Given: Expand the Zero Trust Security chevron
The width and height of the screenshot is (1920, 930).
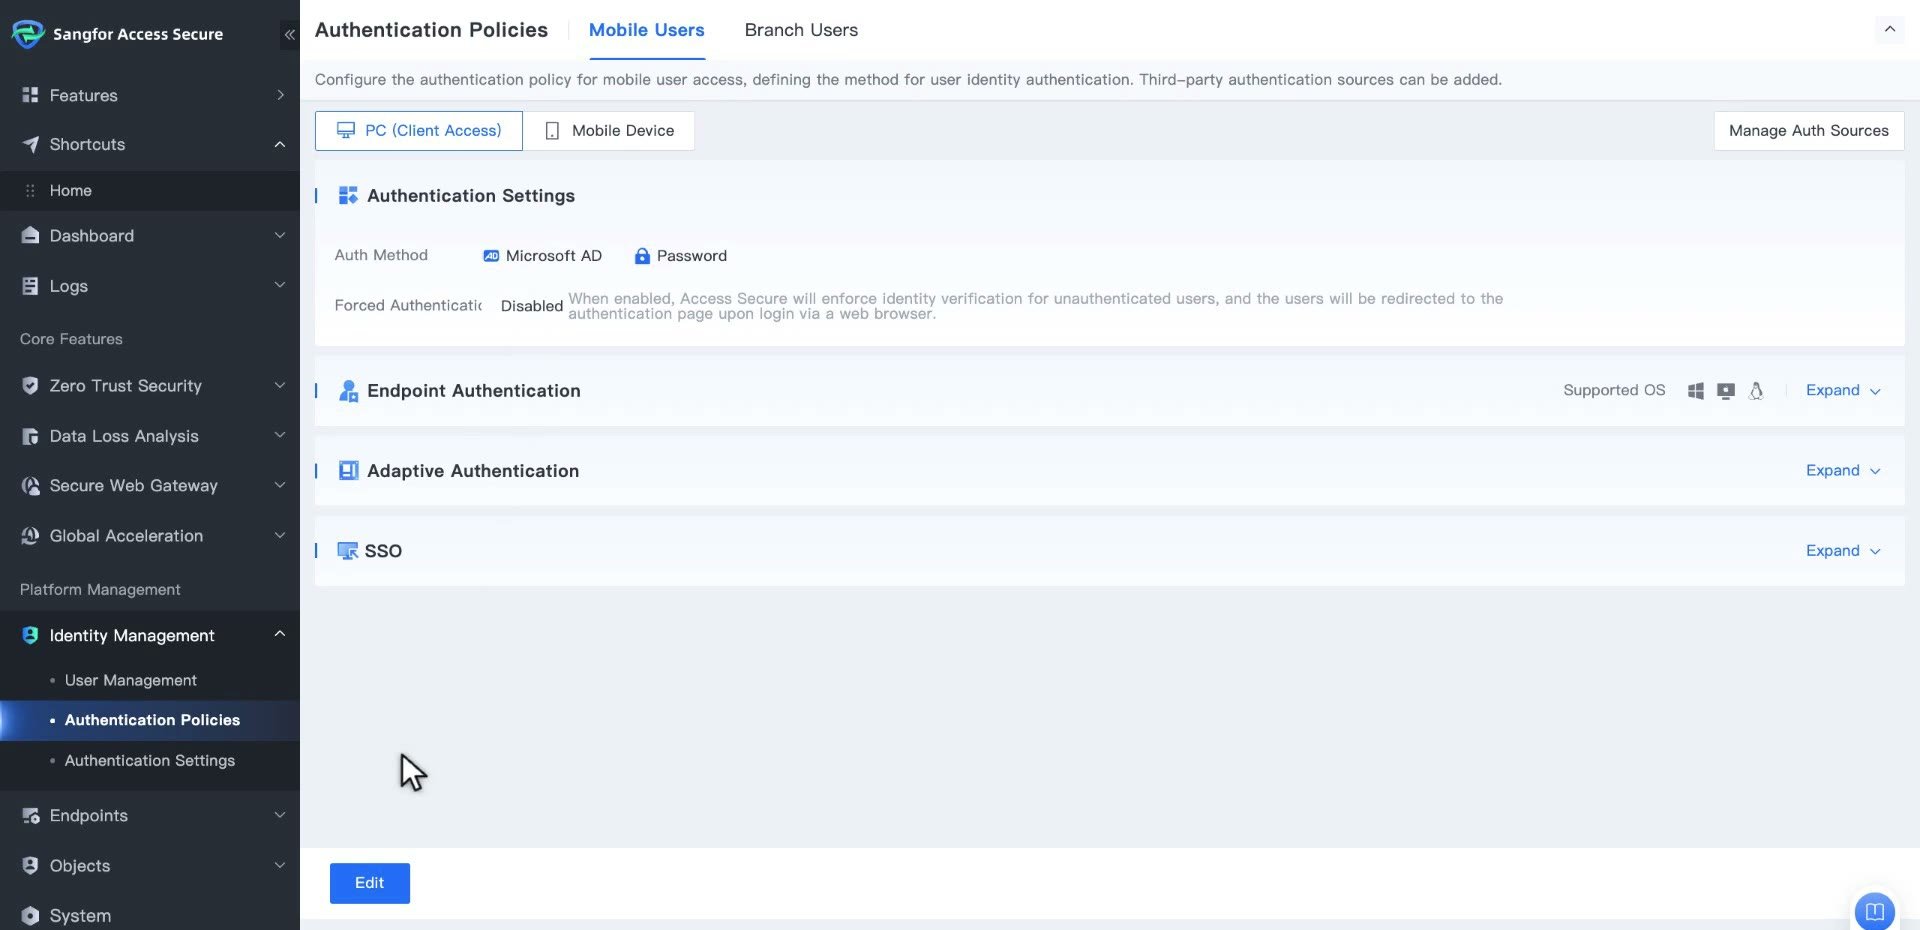Looking at the screenshot, I should (280, 385).
